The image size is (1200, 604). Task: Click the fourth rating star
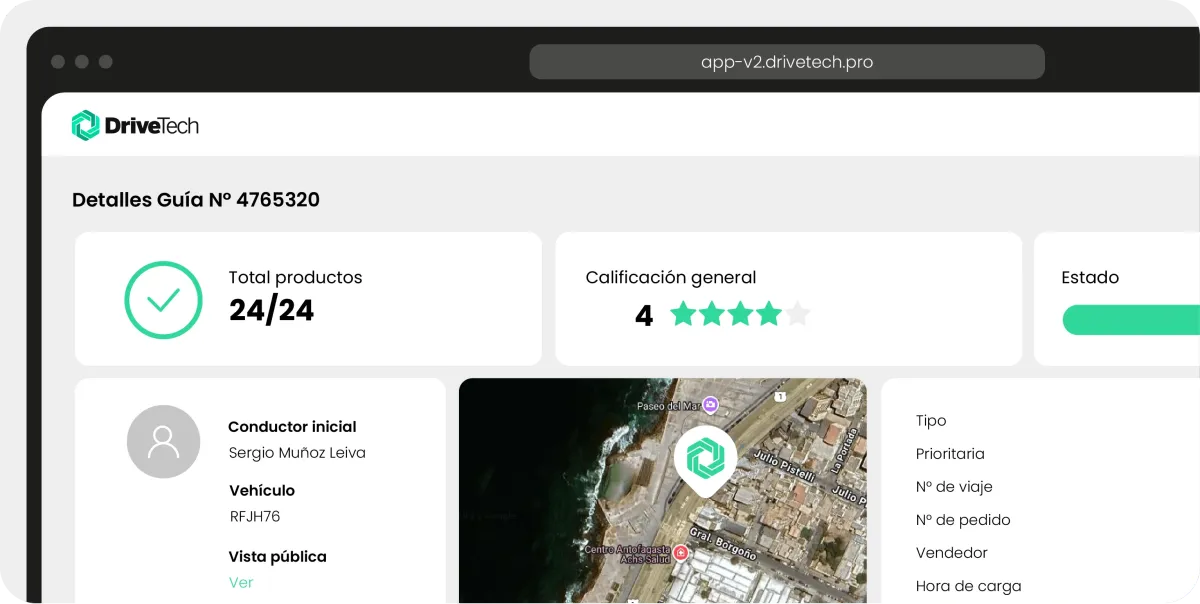point(769,314)
